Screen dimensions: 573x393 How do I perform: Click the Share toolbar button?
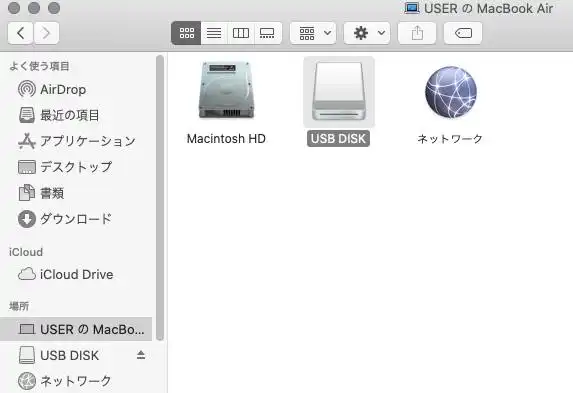pyautogui.click(x=417, y=33)
